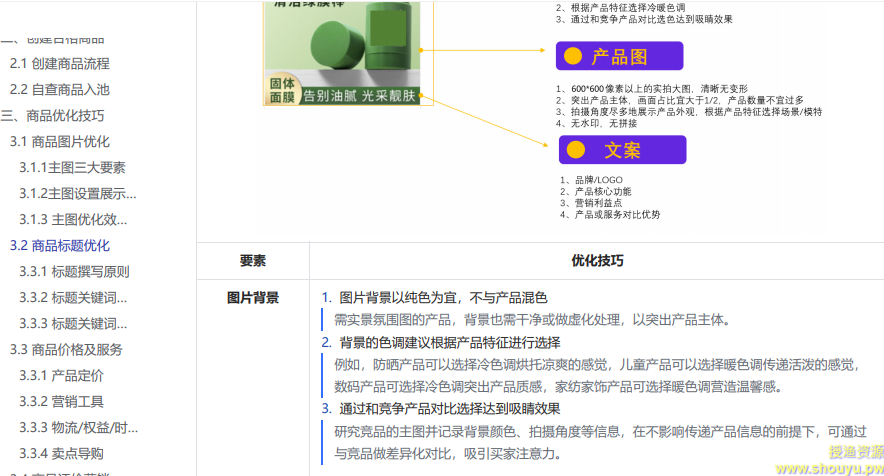Click the line starting 数码产品可选择冷色调
884x476 pixels.
coord(558,386)
